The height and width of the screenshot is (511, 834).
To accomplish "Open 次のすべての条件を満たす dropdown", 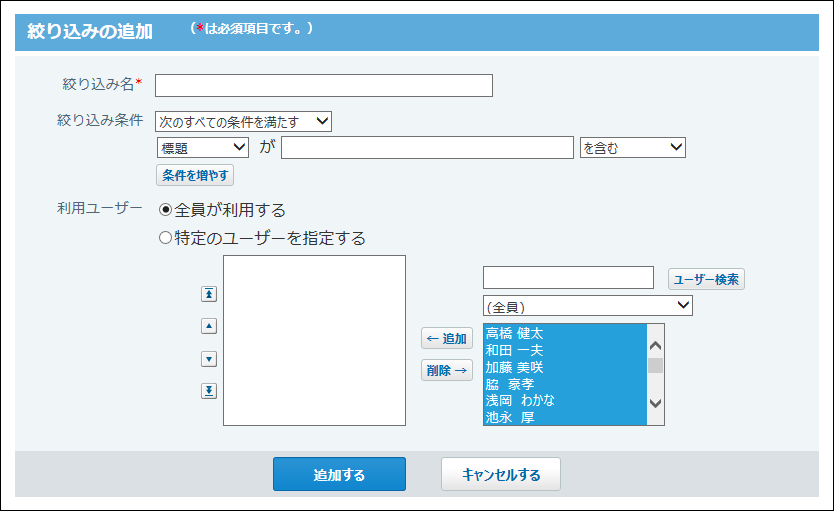I will click(243, 122).
